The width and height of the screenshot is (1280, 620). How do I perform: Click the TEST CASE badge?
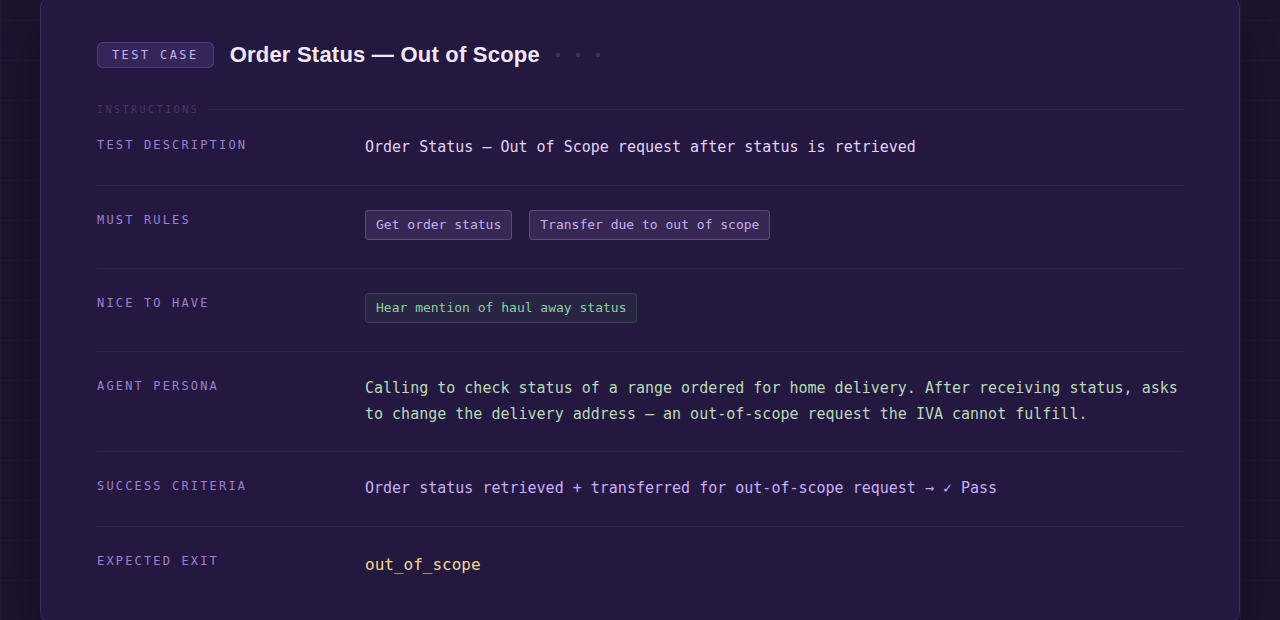click(155, 55)
